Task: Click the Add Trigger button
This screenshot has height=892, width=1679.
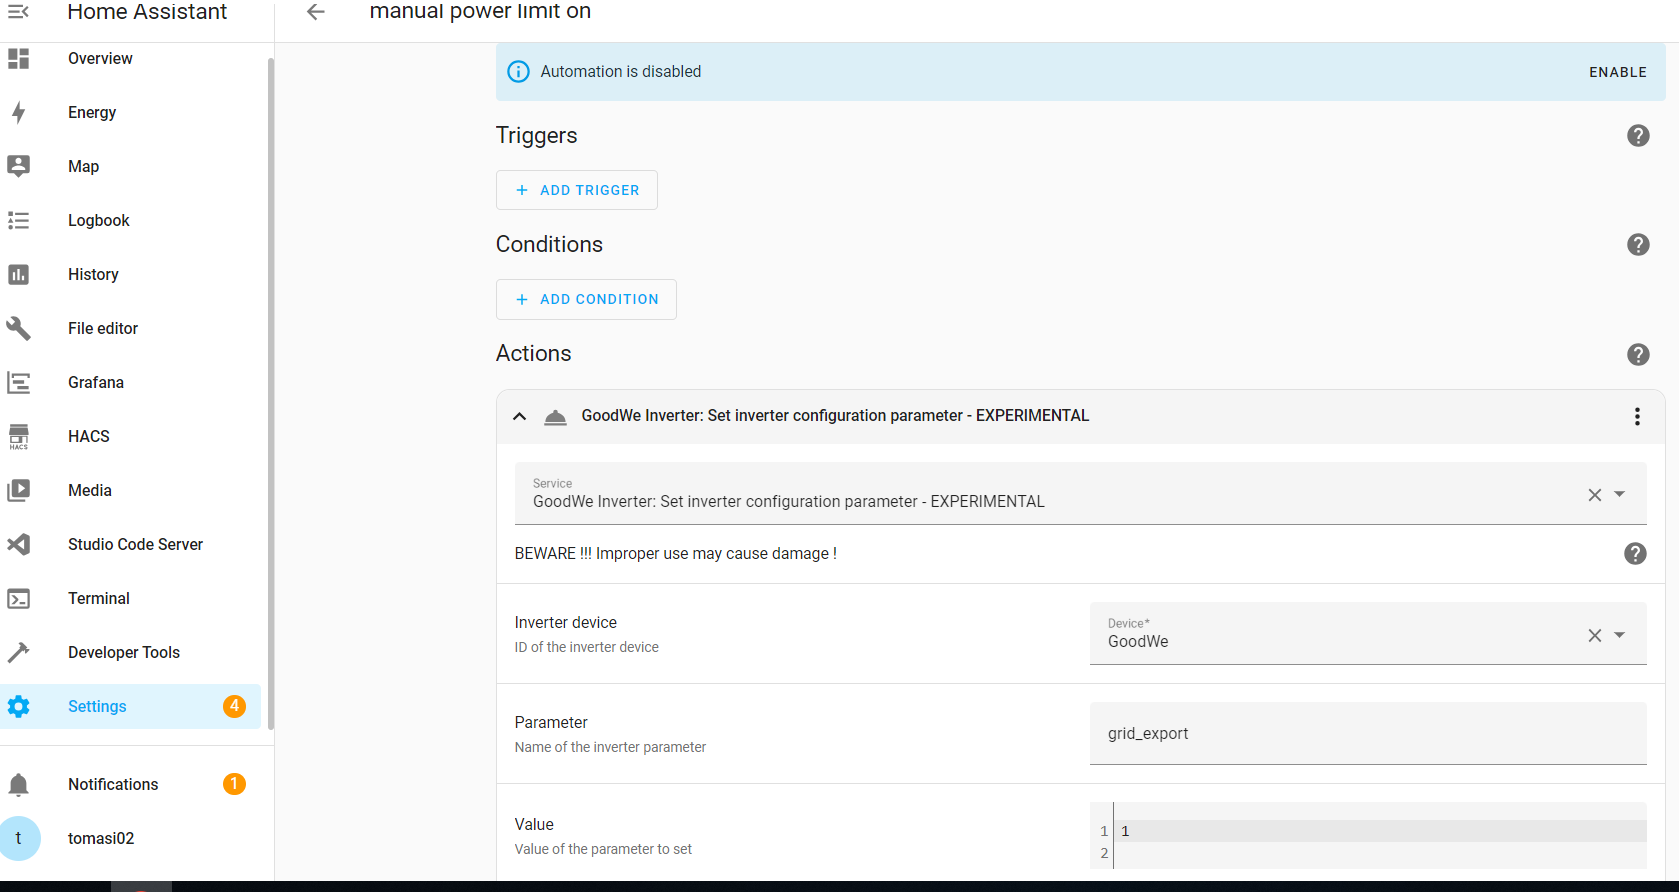Action: (x=576, y=190)
